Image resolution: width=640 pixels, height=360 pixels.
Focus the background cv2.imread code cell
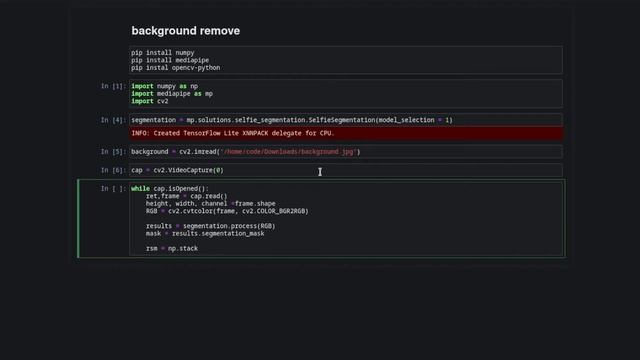(x=346, y=152)
